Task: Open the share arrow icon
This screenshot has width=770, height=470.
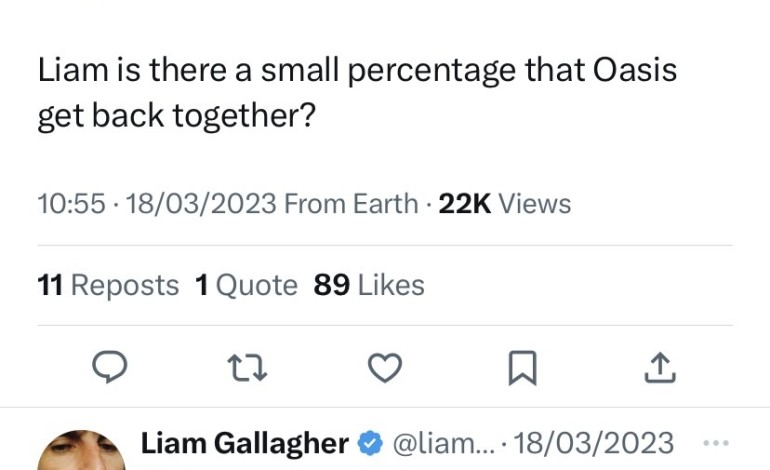Action: pyautogui.click(x=658, y=369)
